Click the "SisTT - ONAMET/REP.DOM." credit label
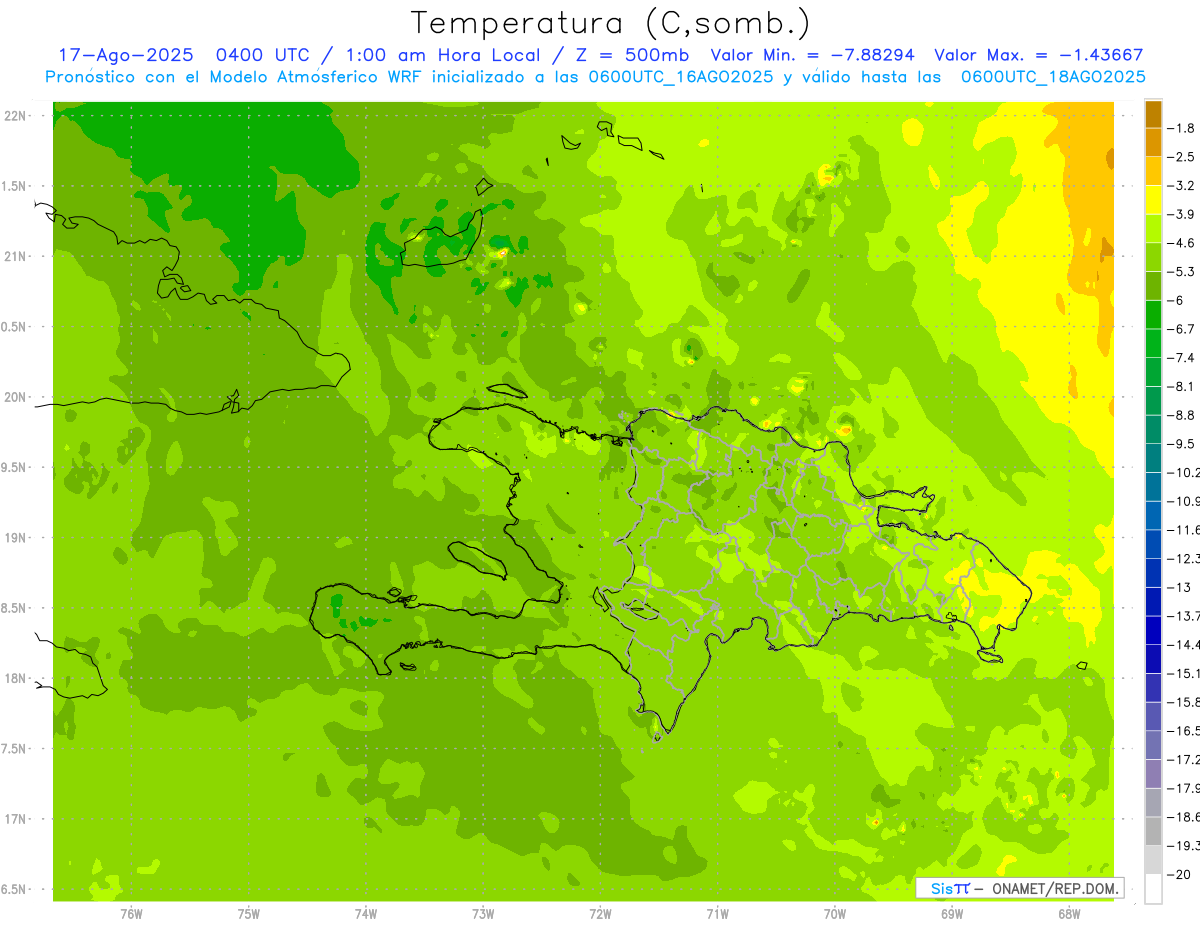 1020,888
